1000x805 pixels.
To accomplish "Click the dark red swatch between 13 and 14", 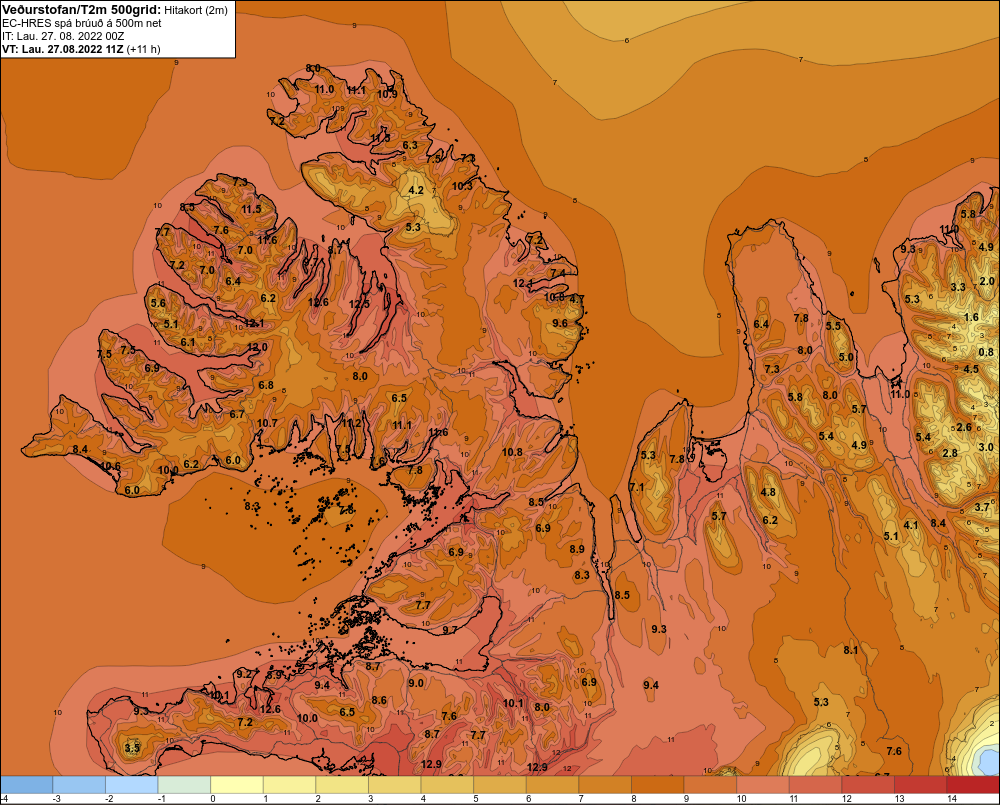I will point(920,785).
